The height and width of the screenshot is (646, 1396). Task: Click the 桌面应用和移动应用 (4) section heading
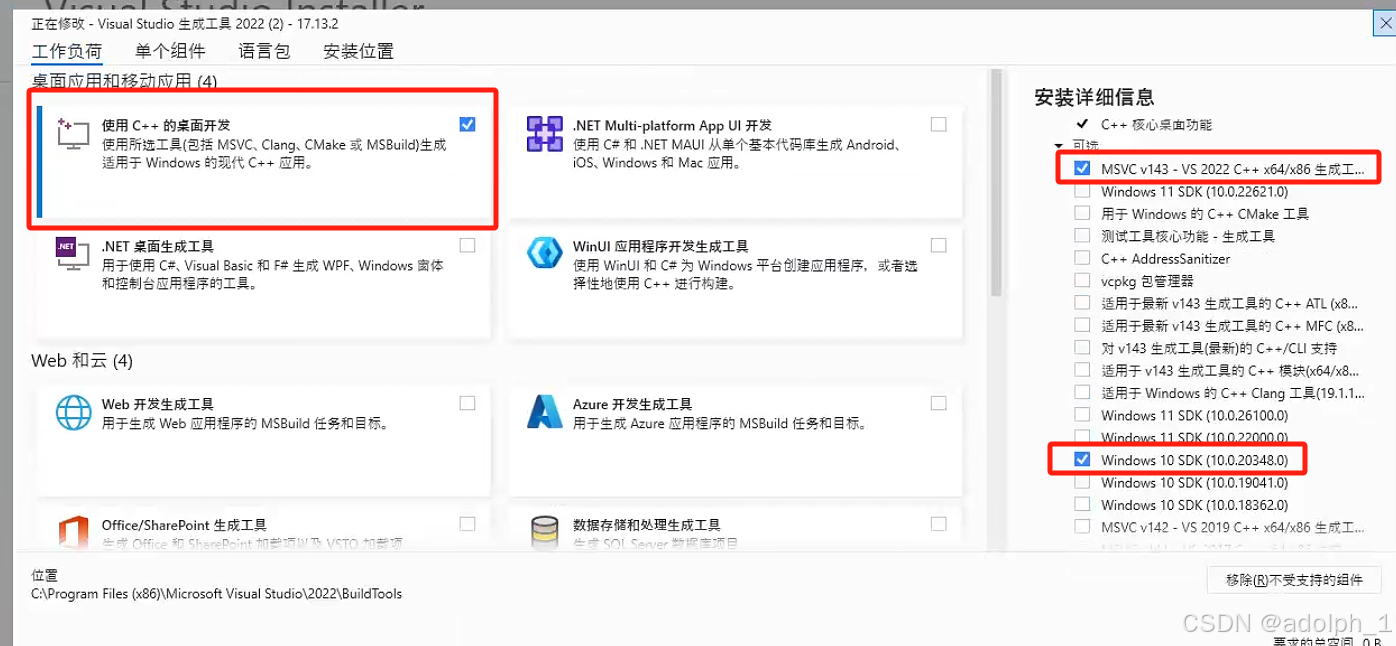pos(124,80)
